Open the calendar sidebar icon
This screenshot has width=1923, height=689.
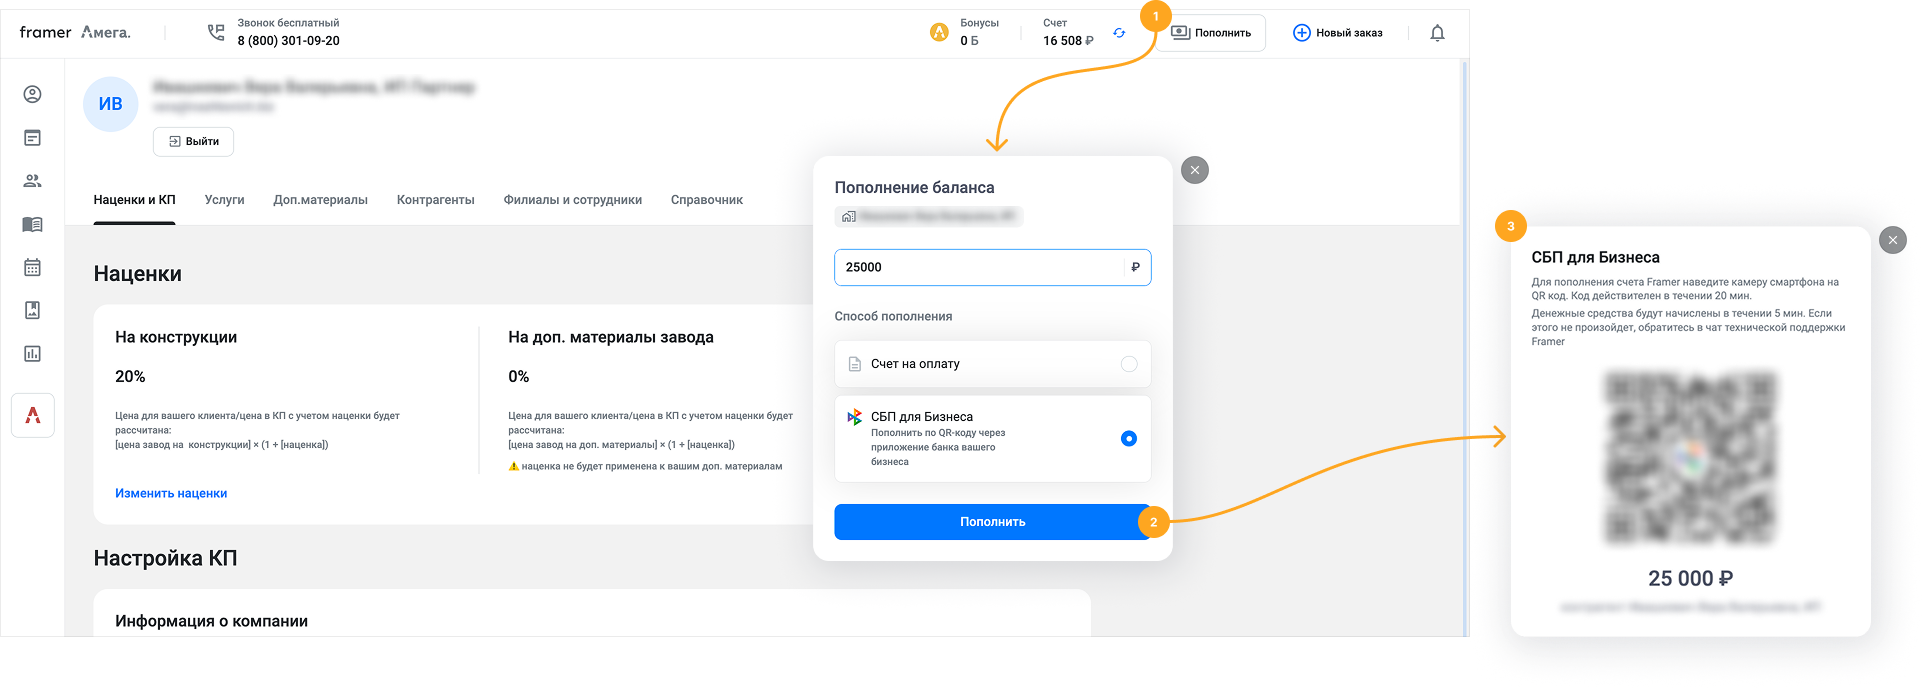pos(32,267)
